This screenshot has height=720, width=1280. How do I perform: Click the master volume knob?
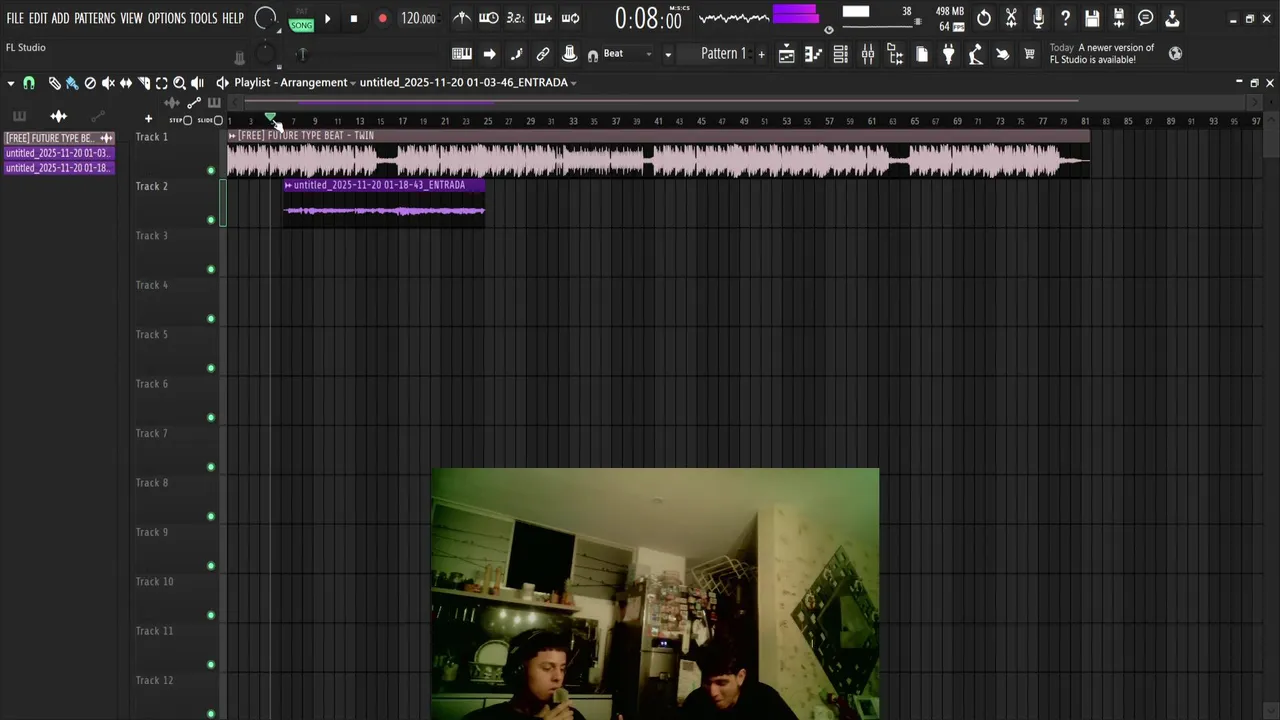coord(265,17)
